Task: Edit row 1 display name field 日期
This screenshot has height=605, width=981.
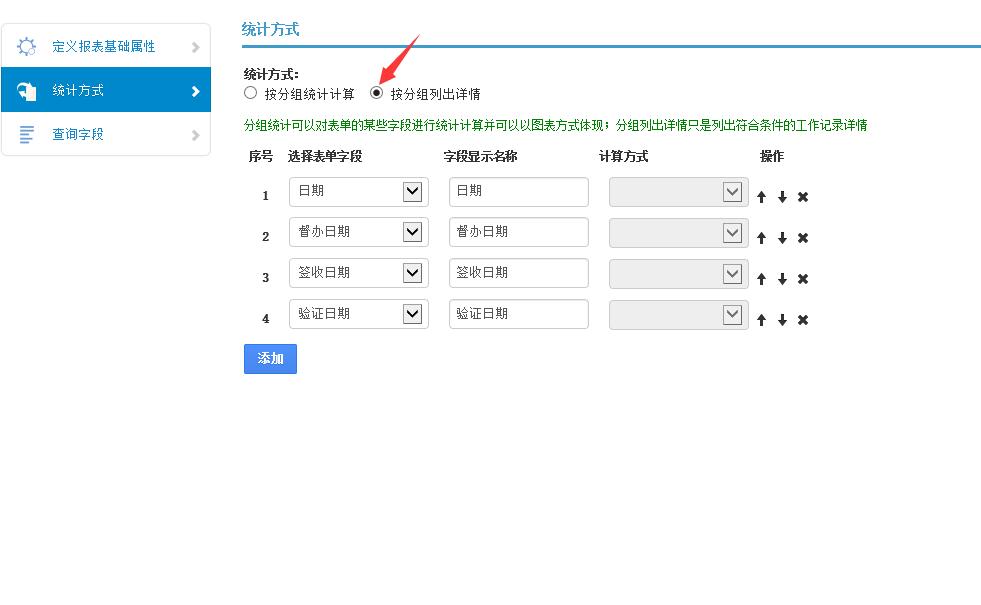Action: pyautogui.click(x=519, y=191)
